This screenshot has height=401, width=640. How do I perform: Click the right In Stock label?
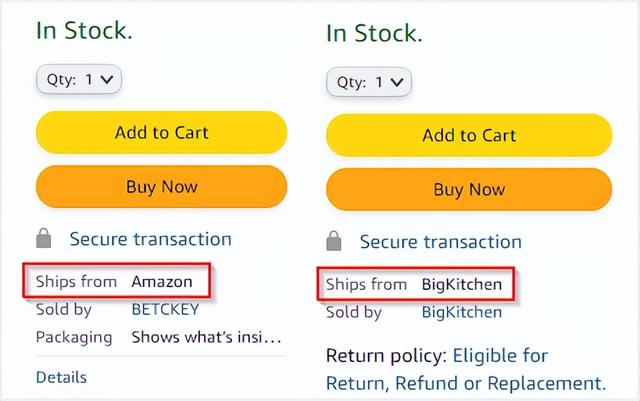click(x=374, y=33)
